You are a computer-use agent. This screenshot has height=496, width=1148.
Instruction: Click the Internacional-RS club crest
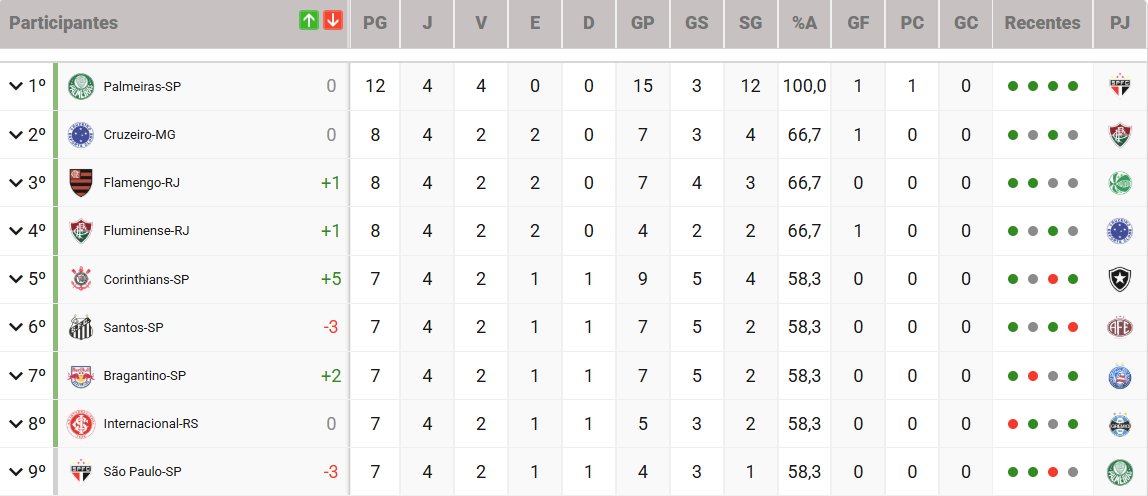pyautogui.click(x=80, y=423)
